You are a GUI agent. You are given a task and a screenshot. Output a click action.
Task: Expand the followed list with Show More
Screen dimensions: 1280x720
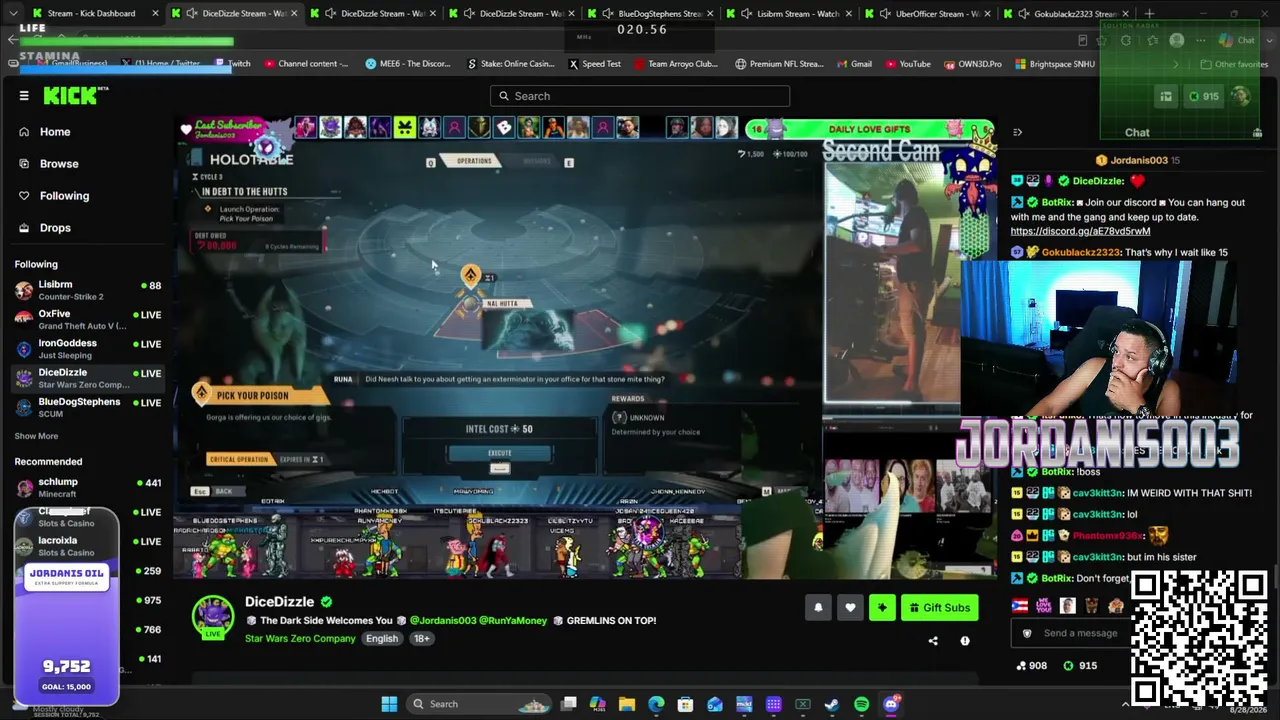click(36, 436)
